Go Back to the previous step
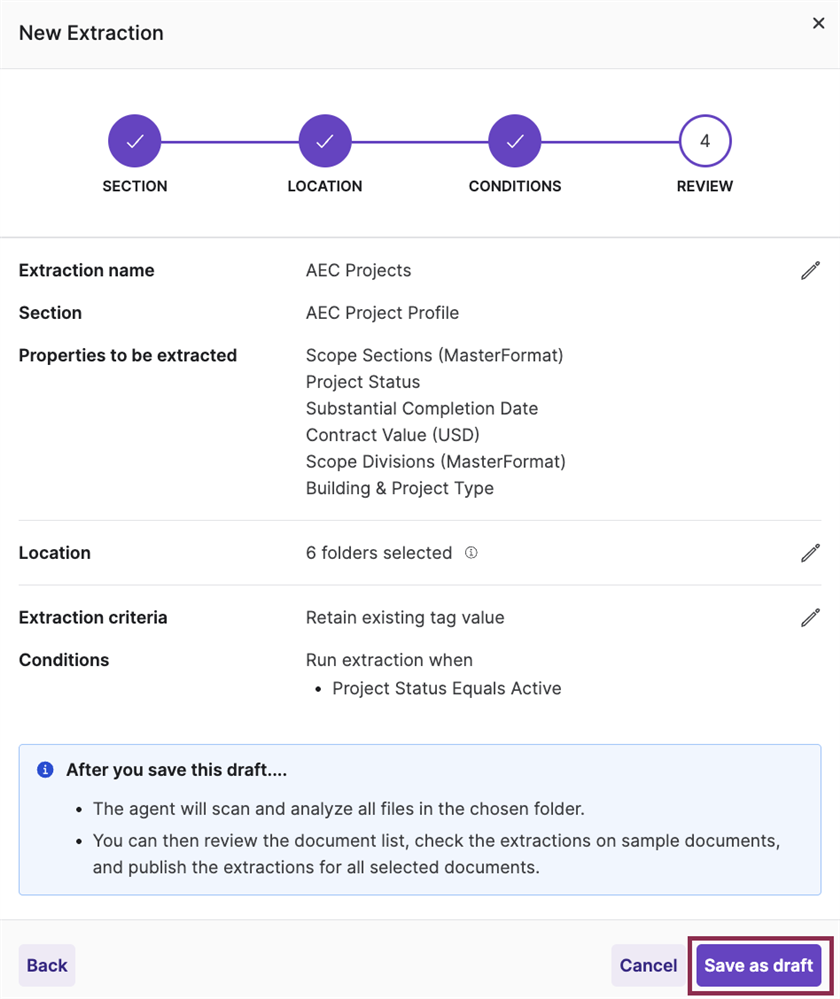Image resolution: width=840 pixels, height=999 pixels. pyautogui.click(x=47, y=965)
